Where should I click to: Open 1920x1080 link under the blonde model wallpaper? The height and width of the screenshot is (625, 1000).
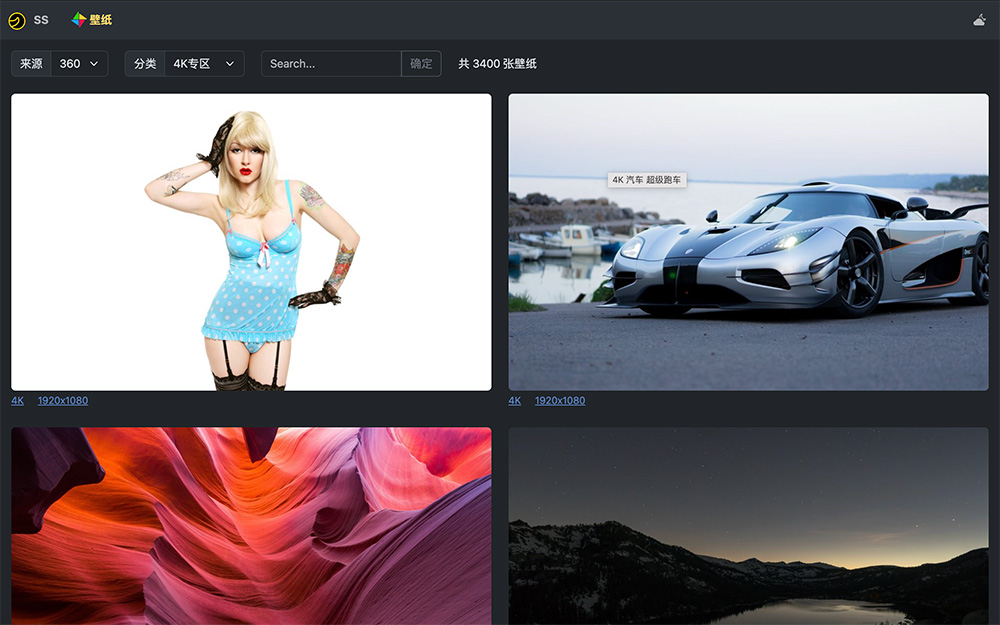pyautogui.click(x=63, y=401)
